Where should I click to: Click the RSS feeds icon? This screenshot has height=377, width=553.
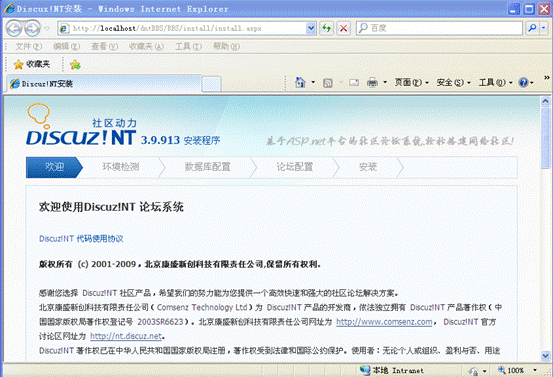pyautogui.click(x=328, y=83)
